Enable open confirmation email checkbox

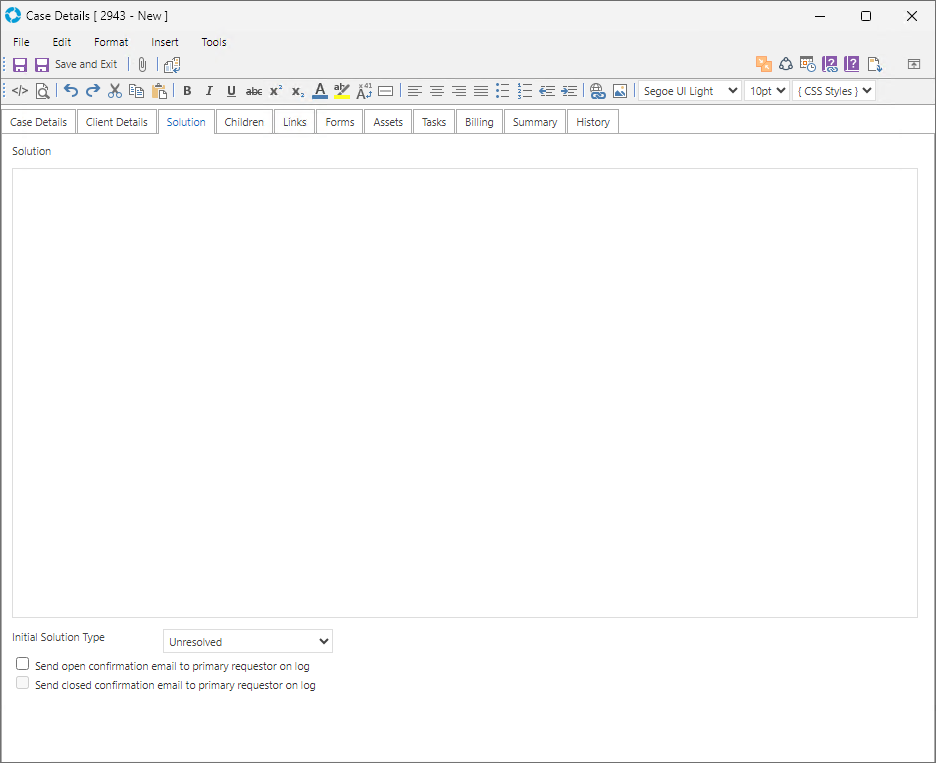click(23, 664)
